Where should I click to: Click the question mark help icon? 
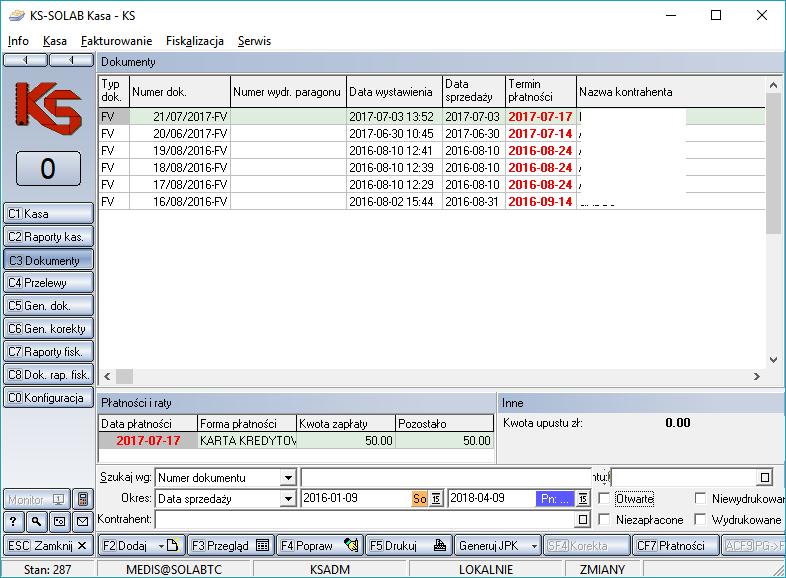point(13,522)
